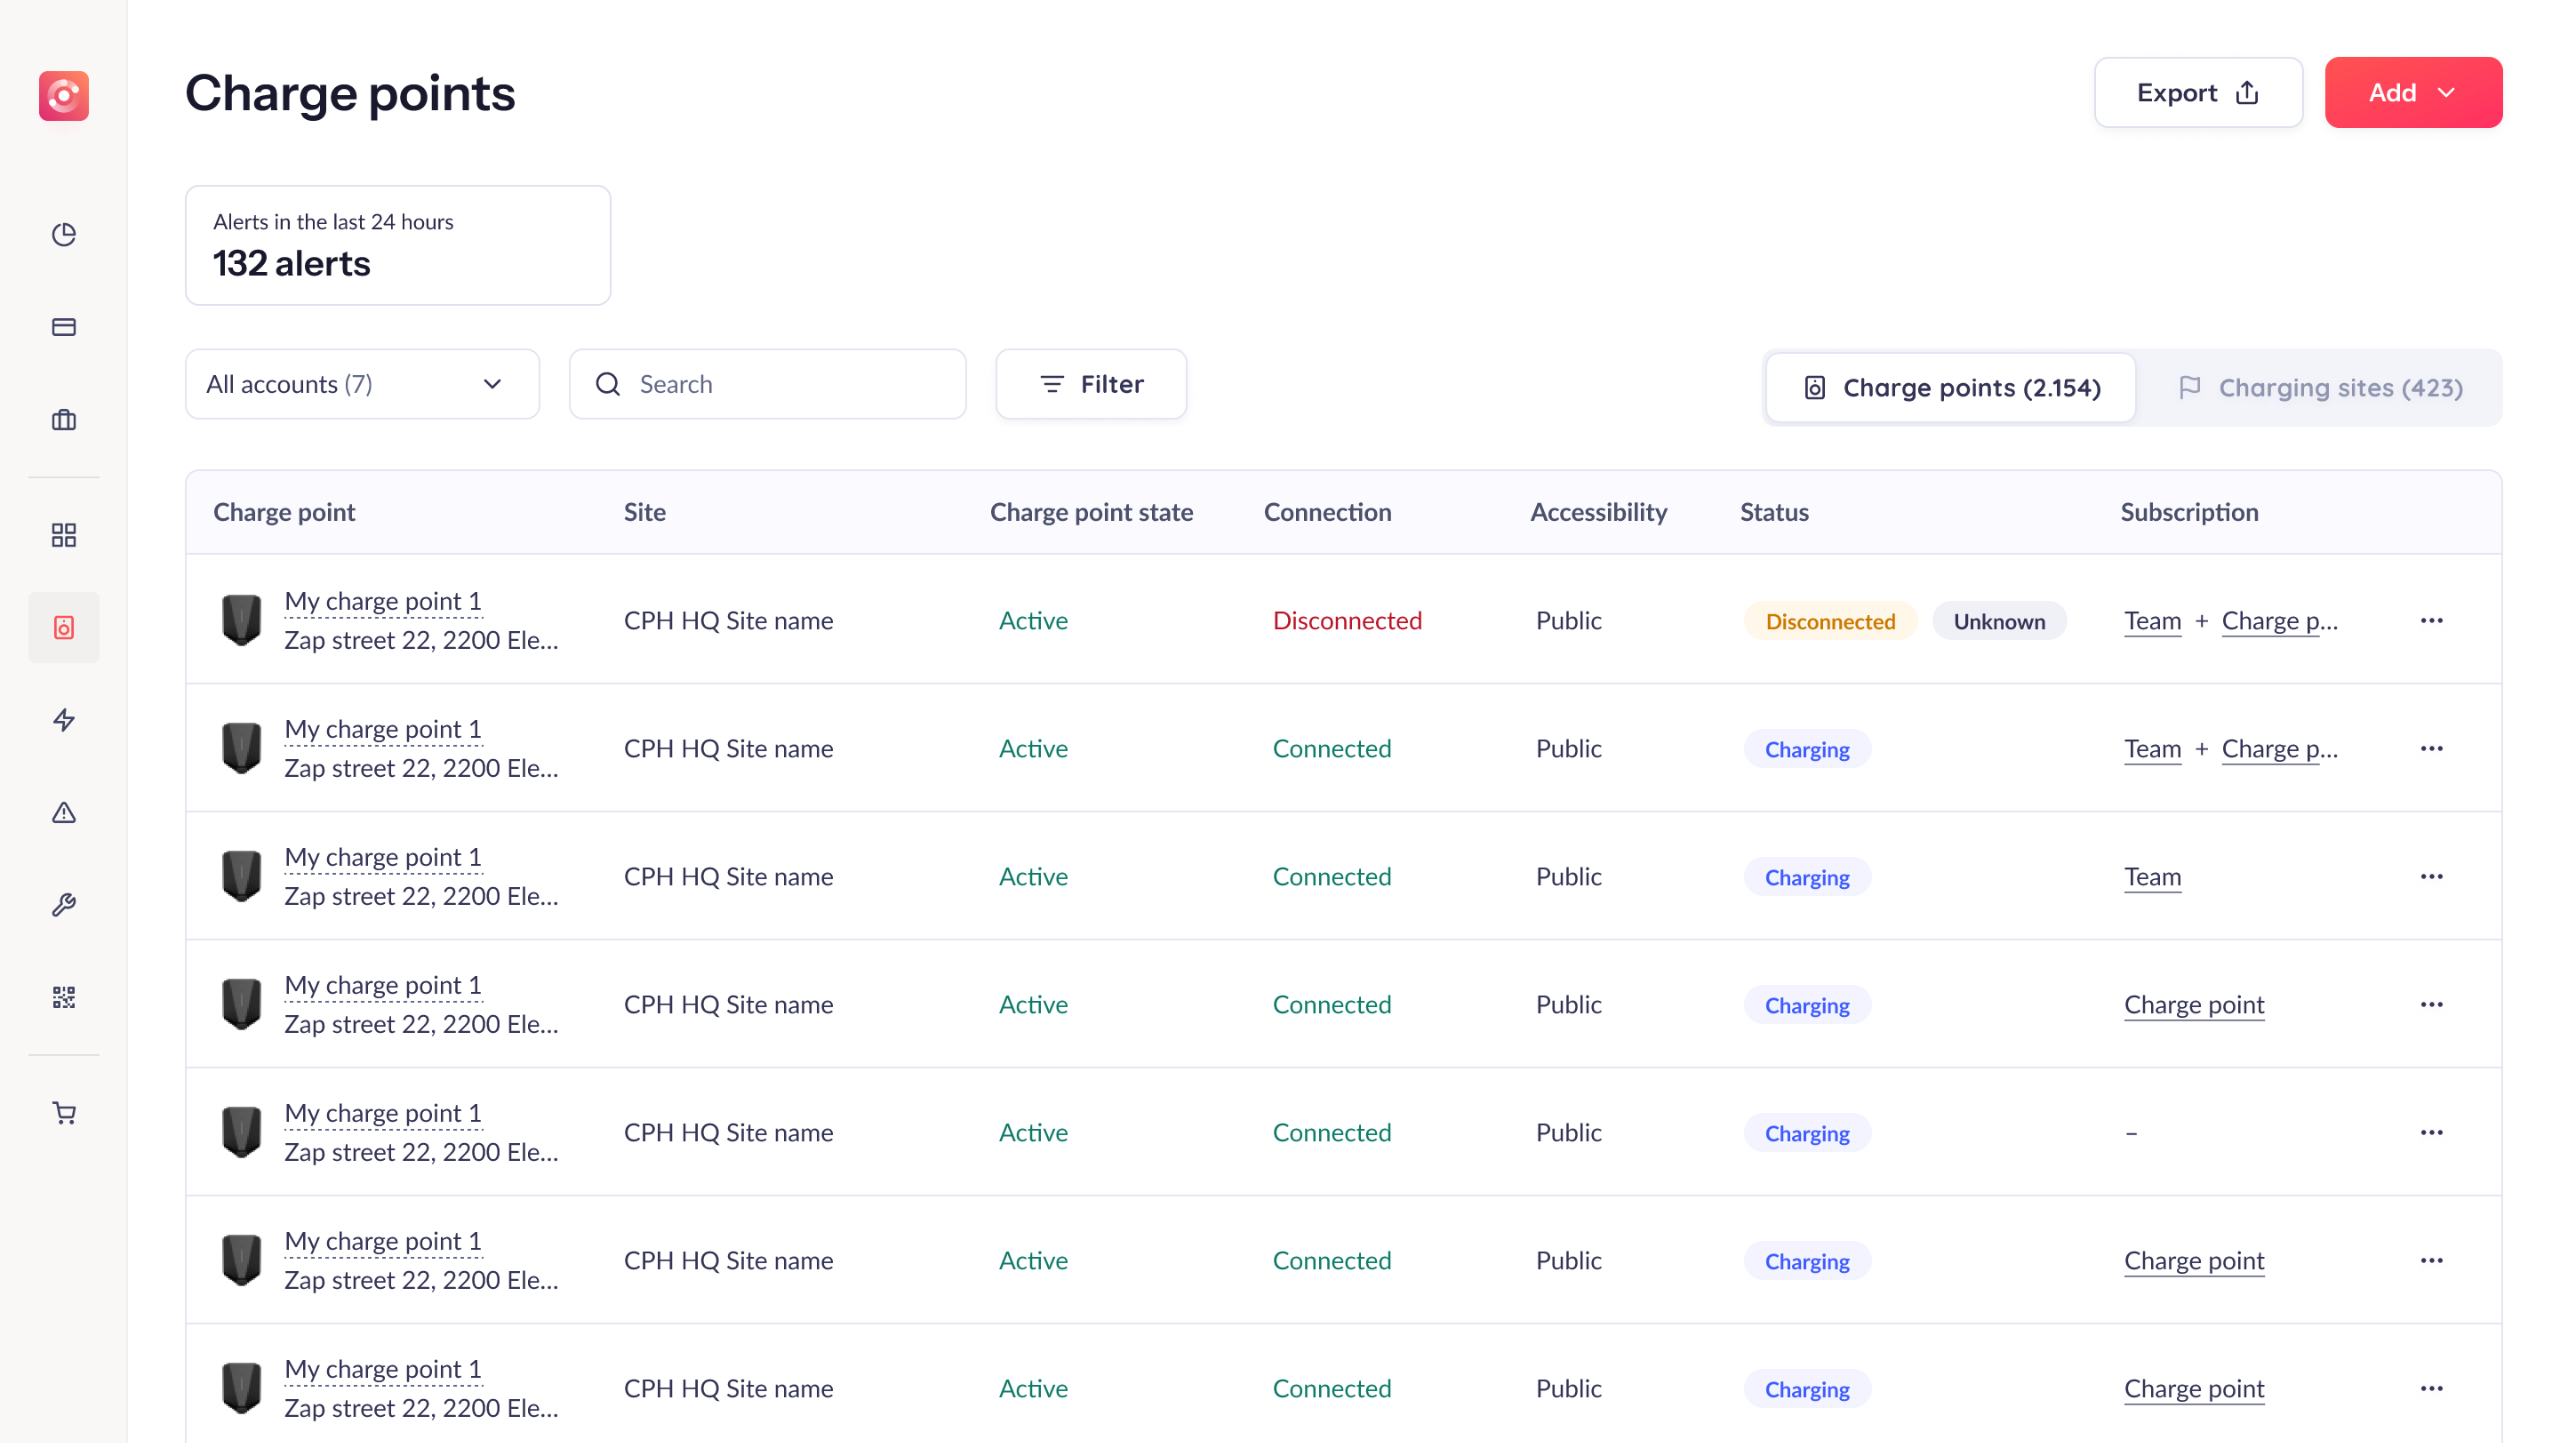Open the shopping cart sidebar icon
This screenshot has height=1443, width=2560.
point(64,1113)
